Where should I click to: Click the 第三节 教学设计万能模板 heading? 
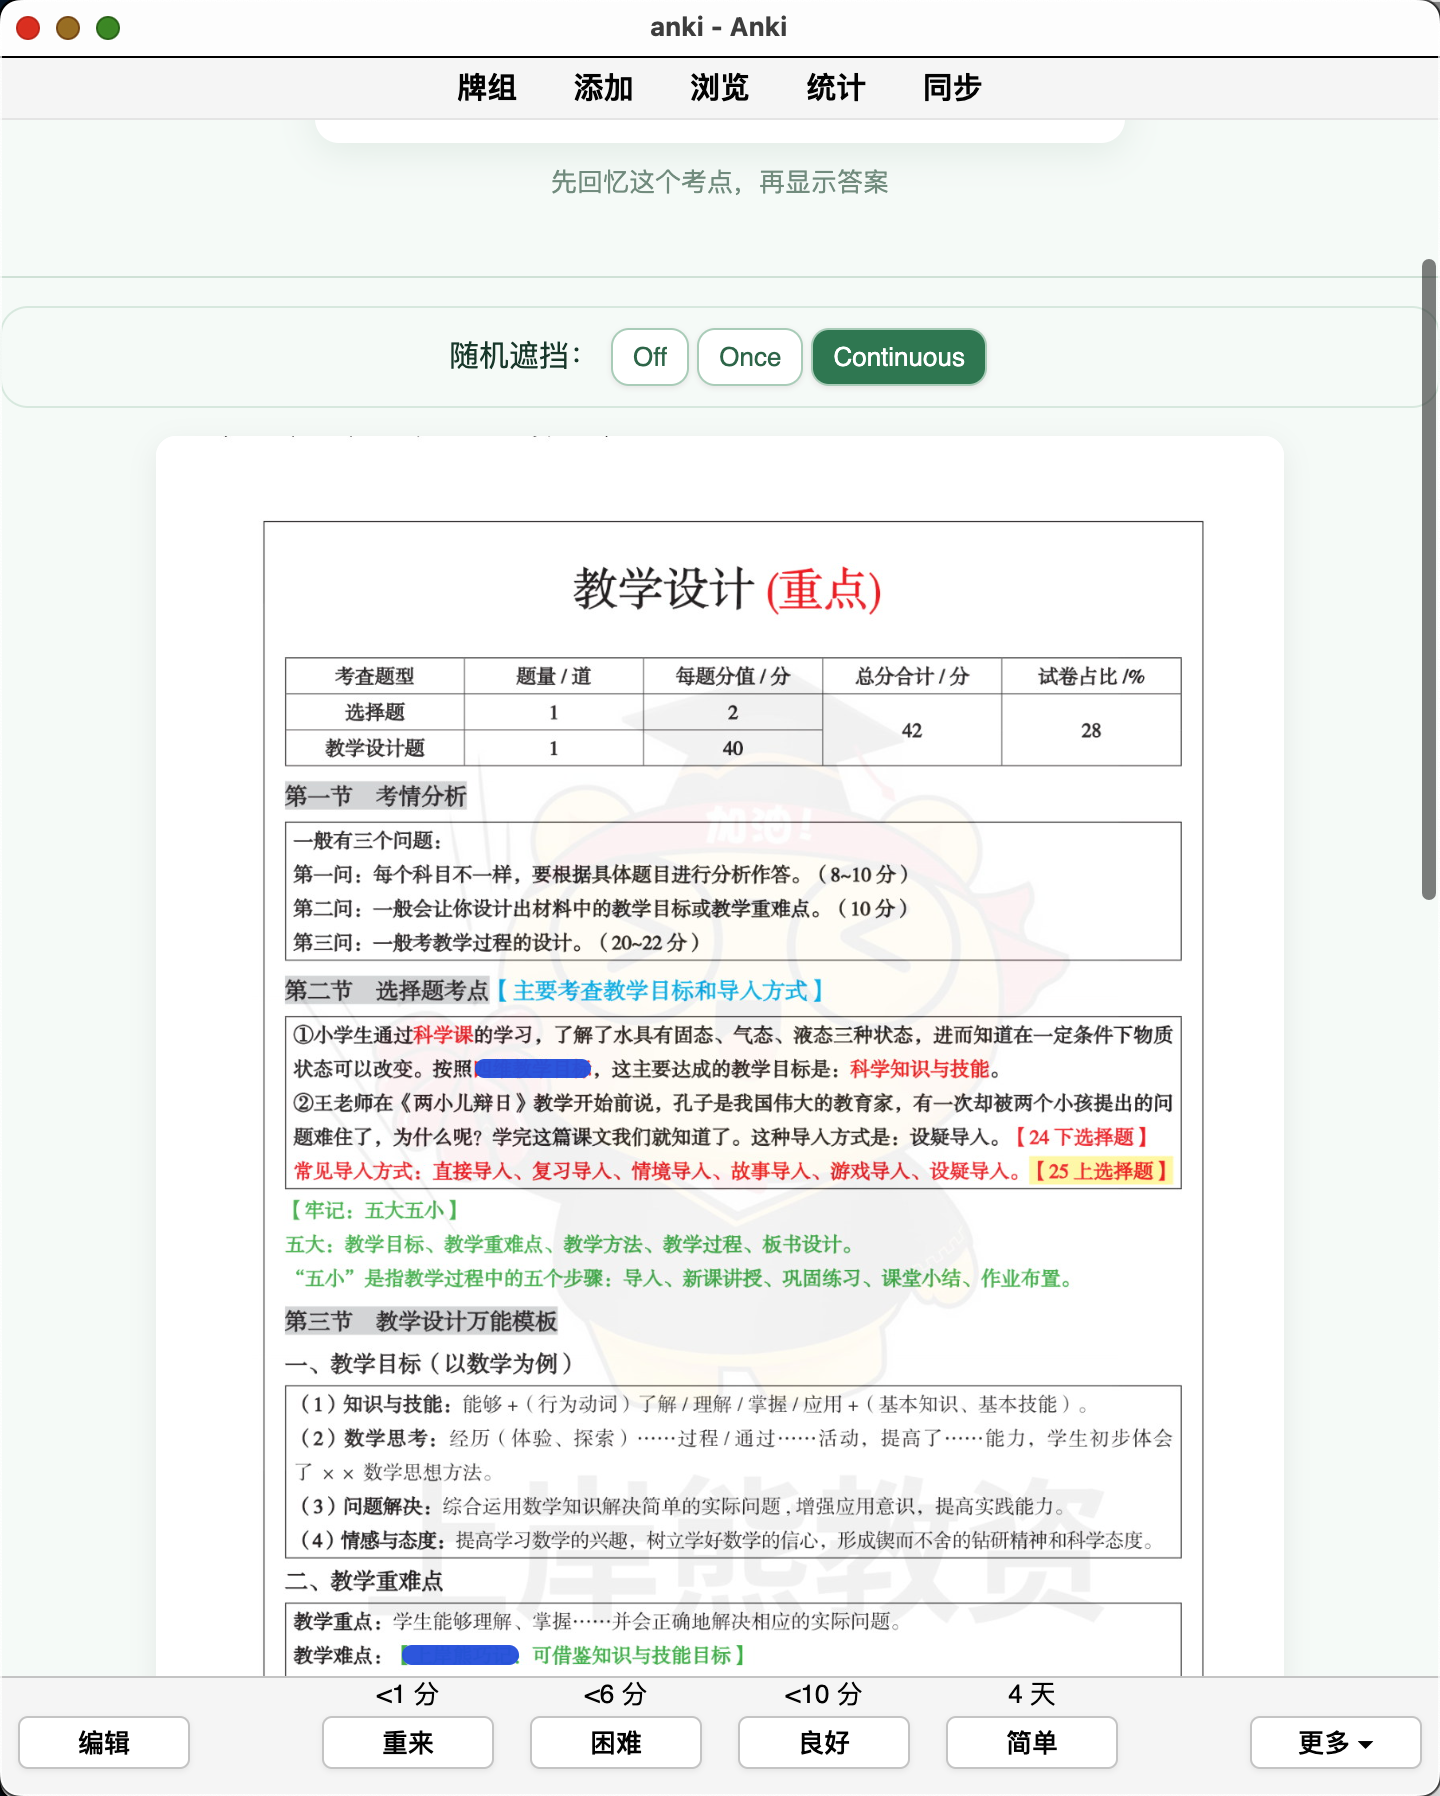421,1321
